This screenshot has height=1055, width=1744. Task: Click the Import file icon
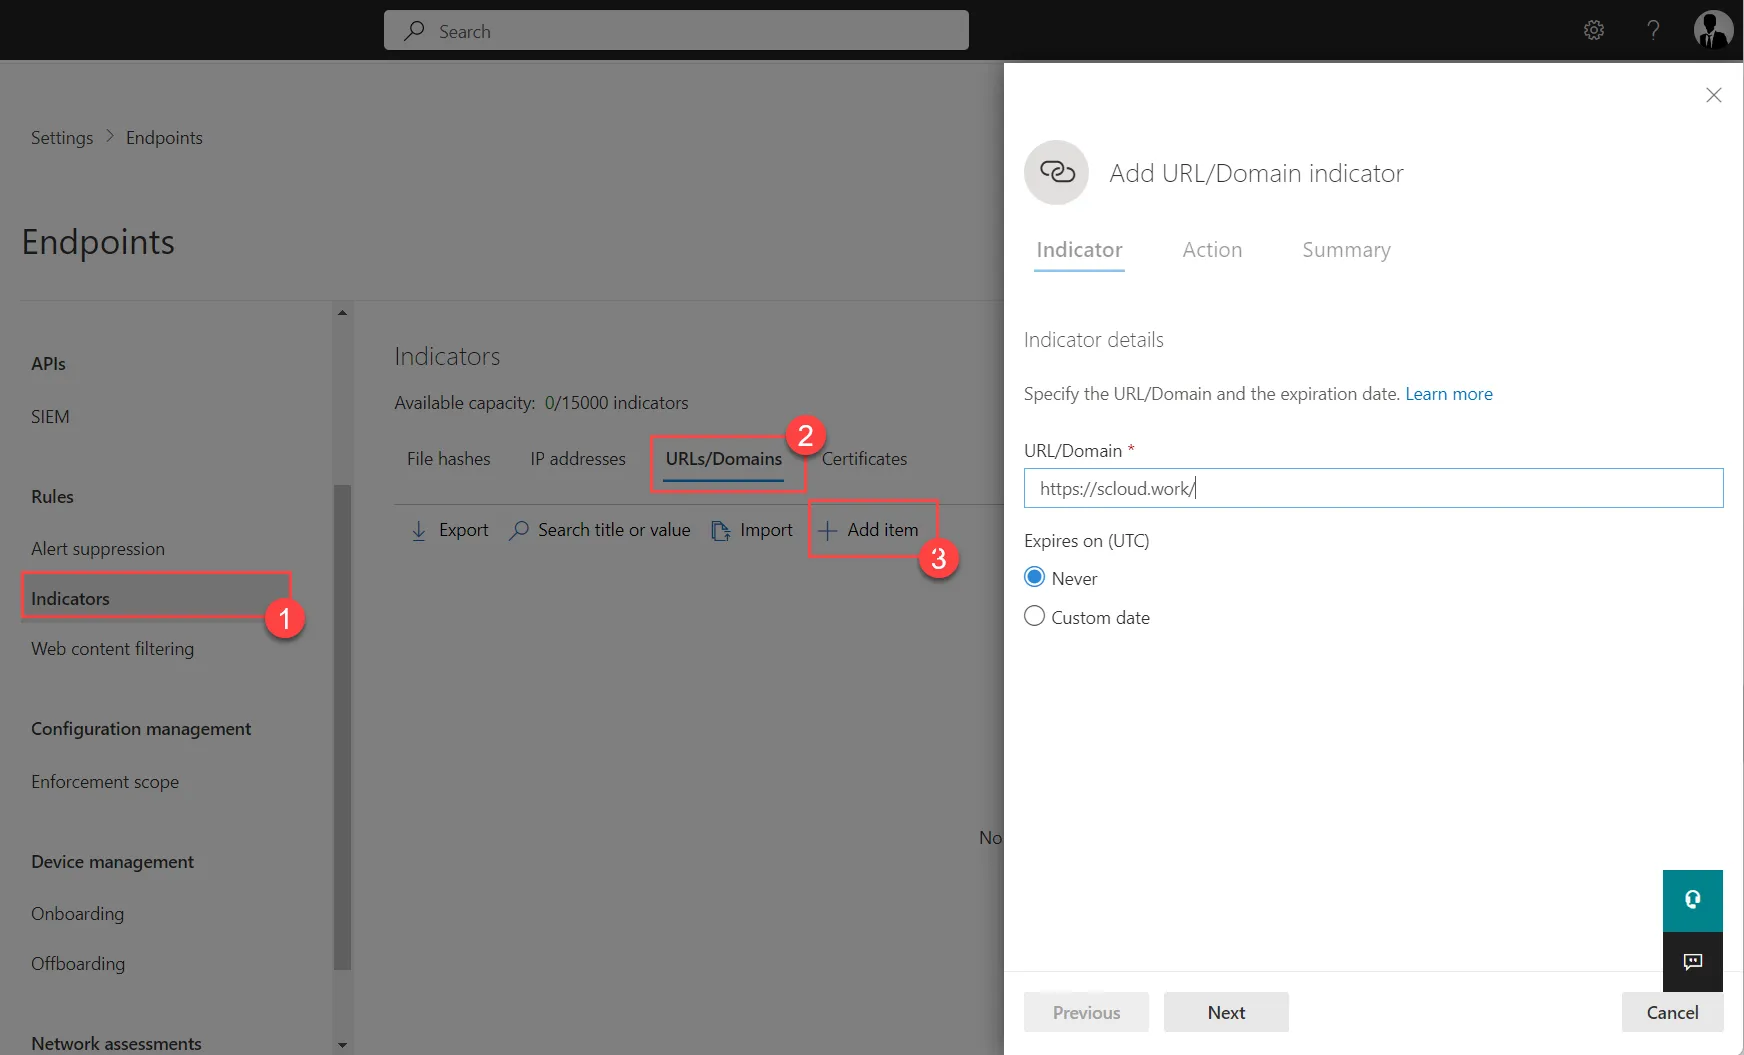720,530
